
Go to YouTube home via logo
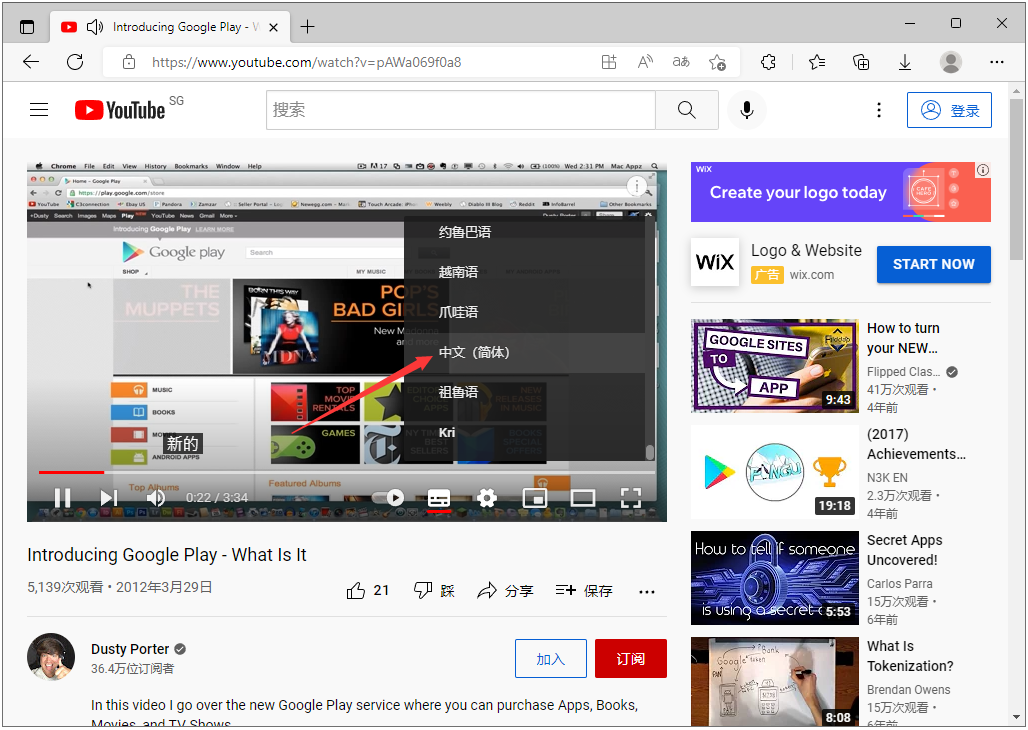click(120, 110)
